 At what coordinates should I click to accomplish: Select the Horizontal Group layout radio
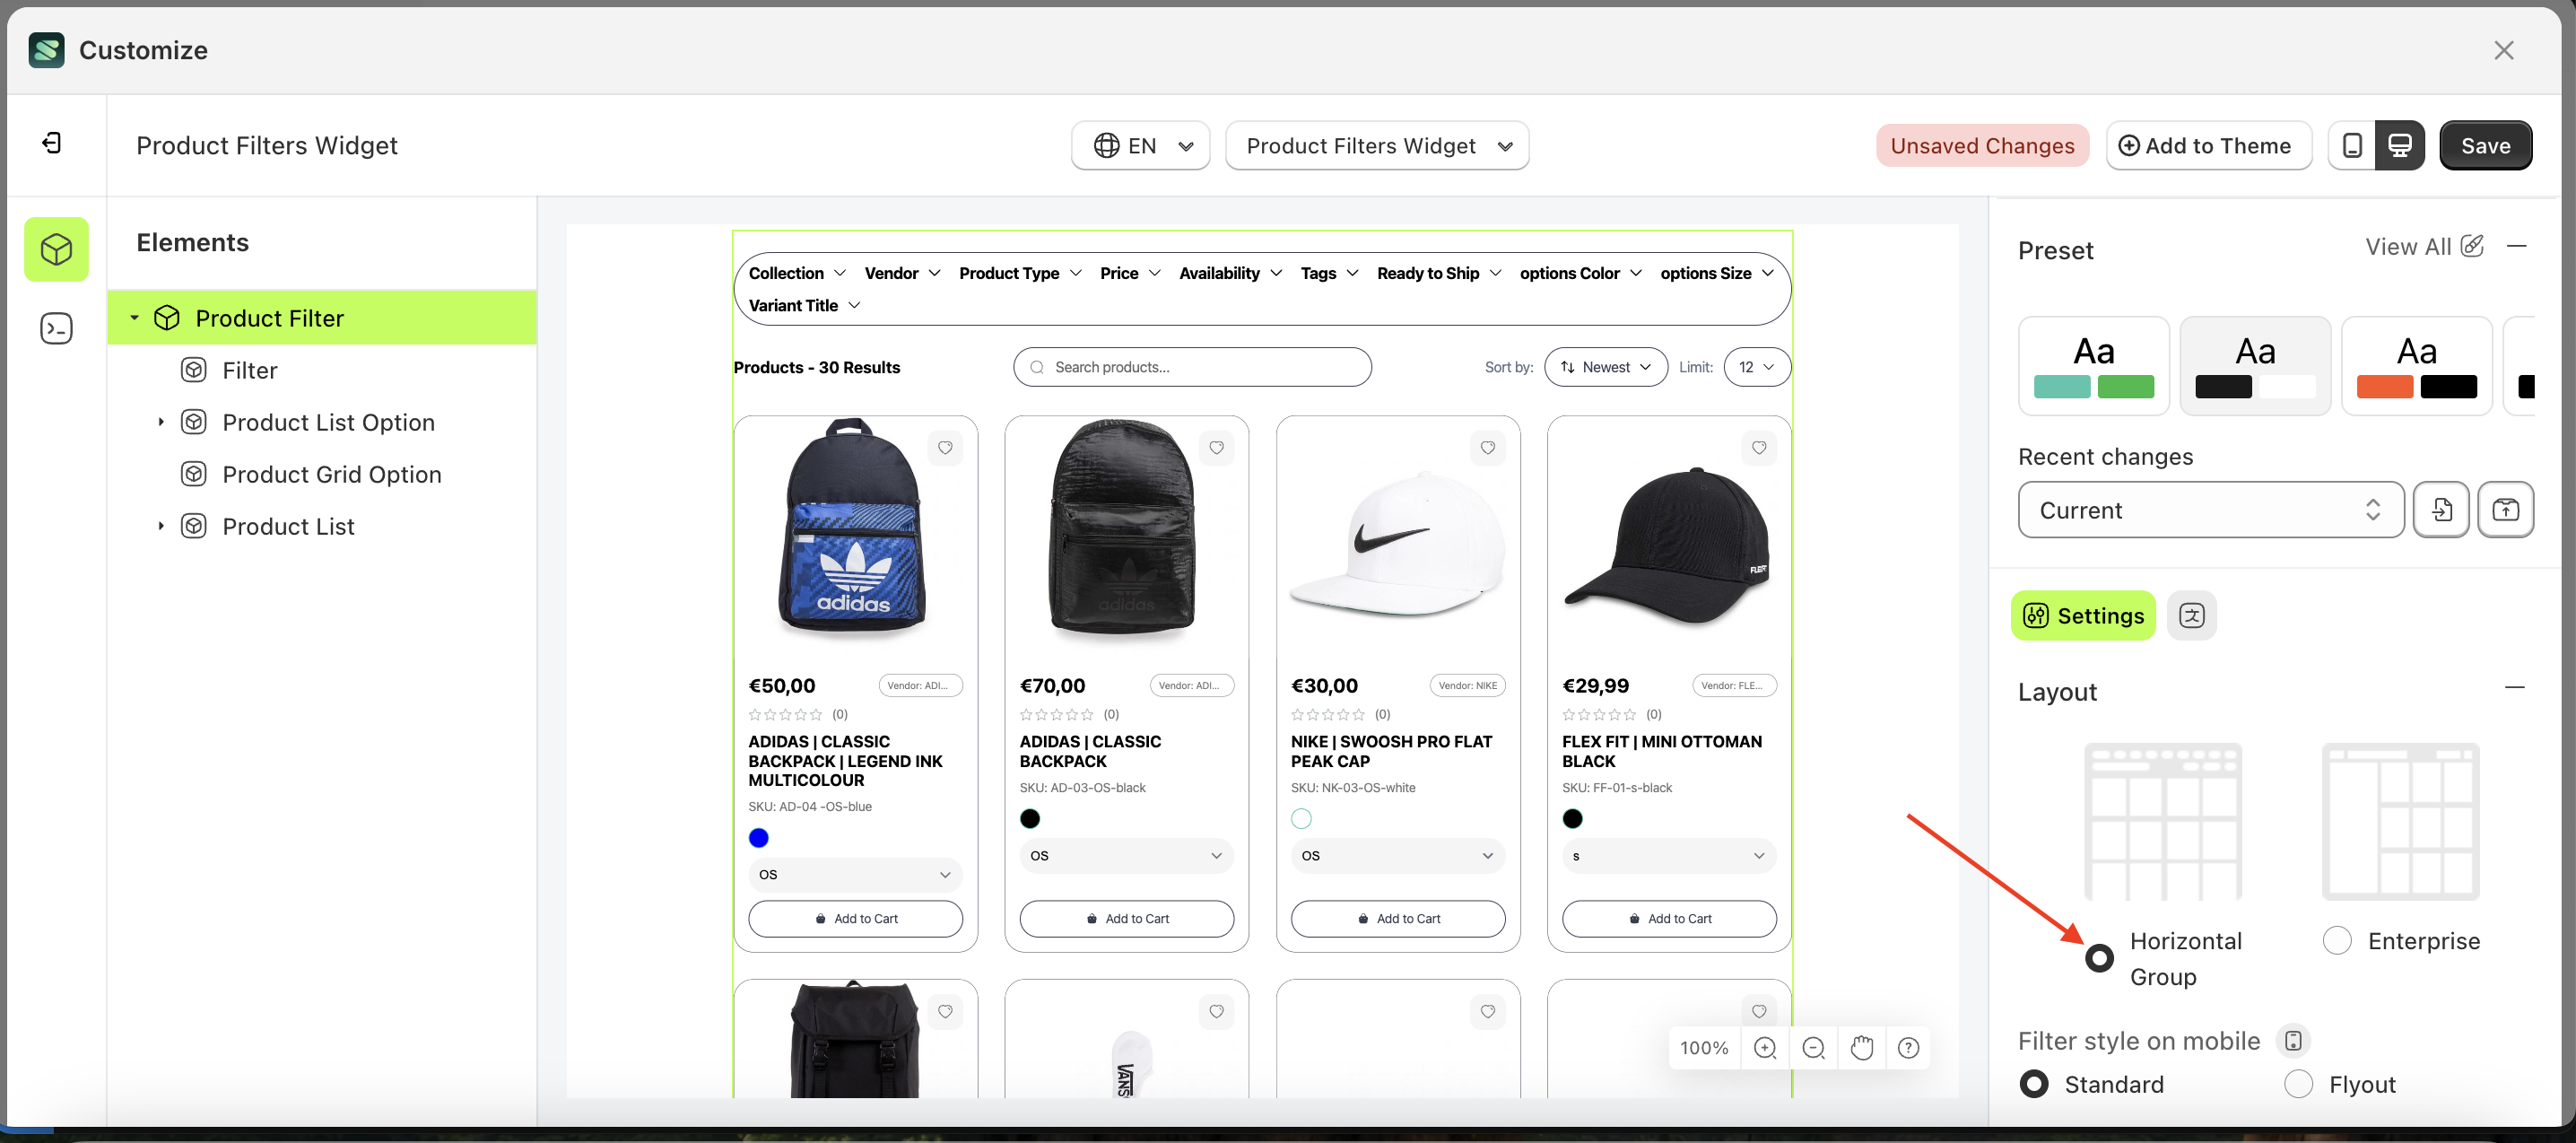(2099, 958)
